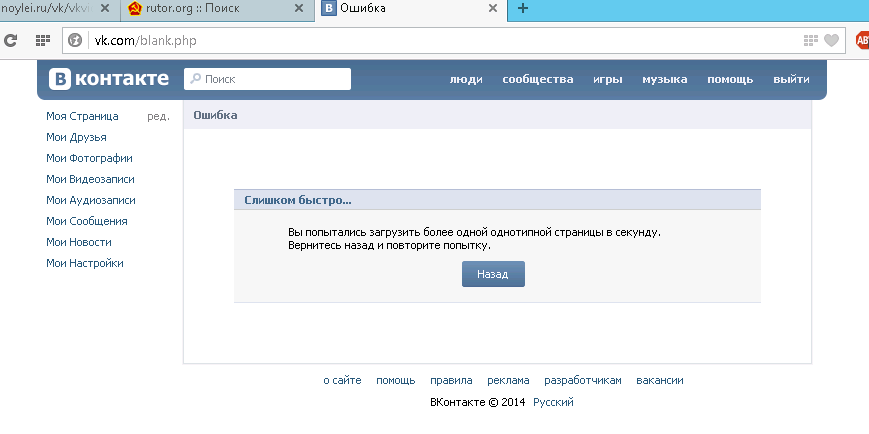Open Мои Настройки
This screenshot has width=869, height=434.
pos(85,263)
